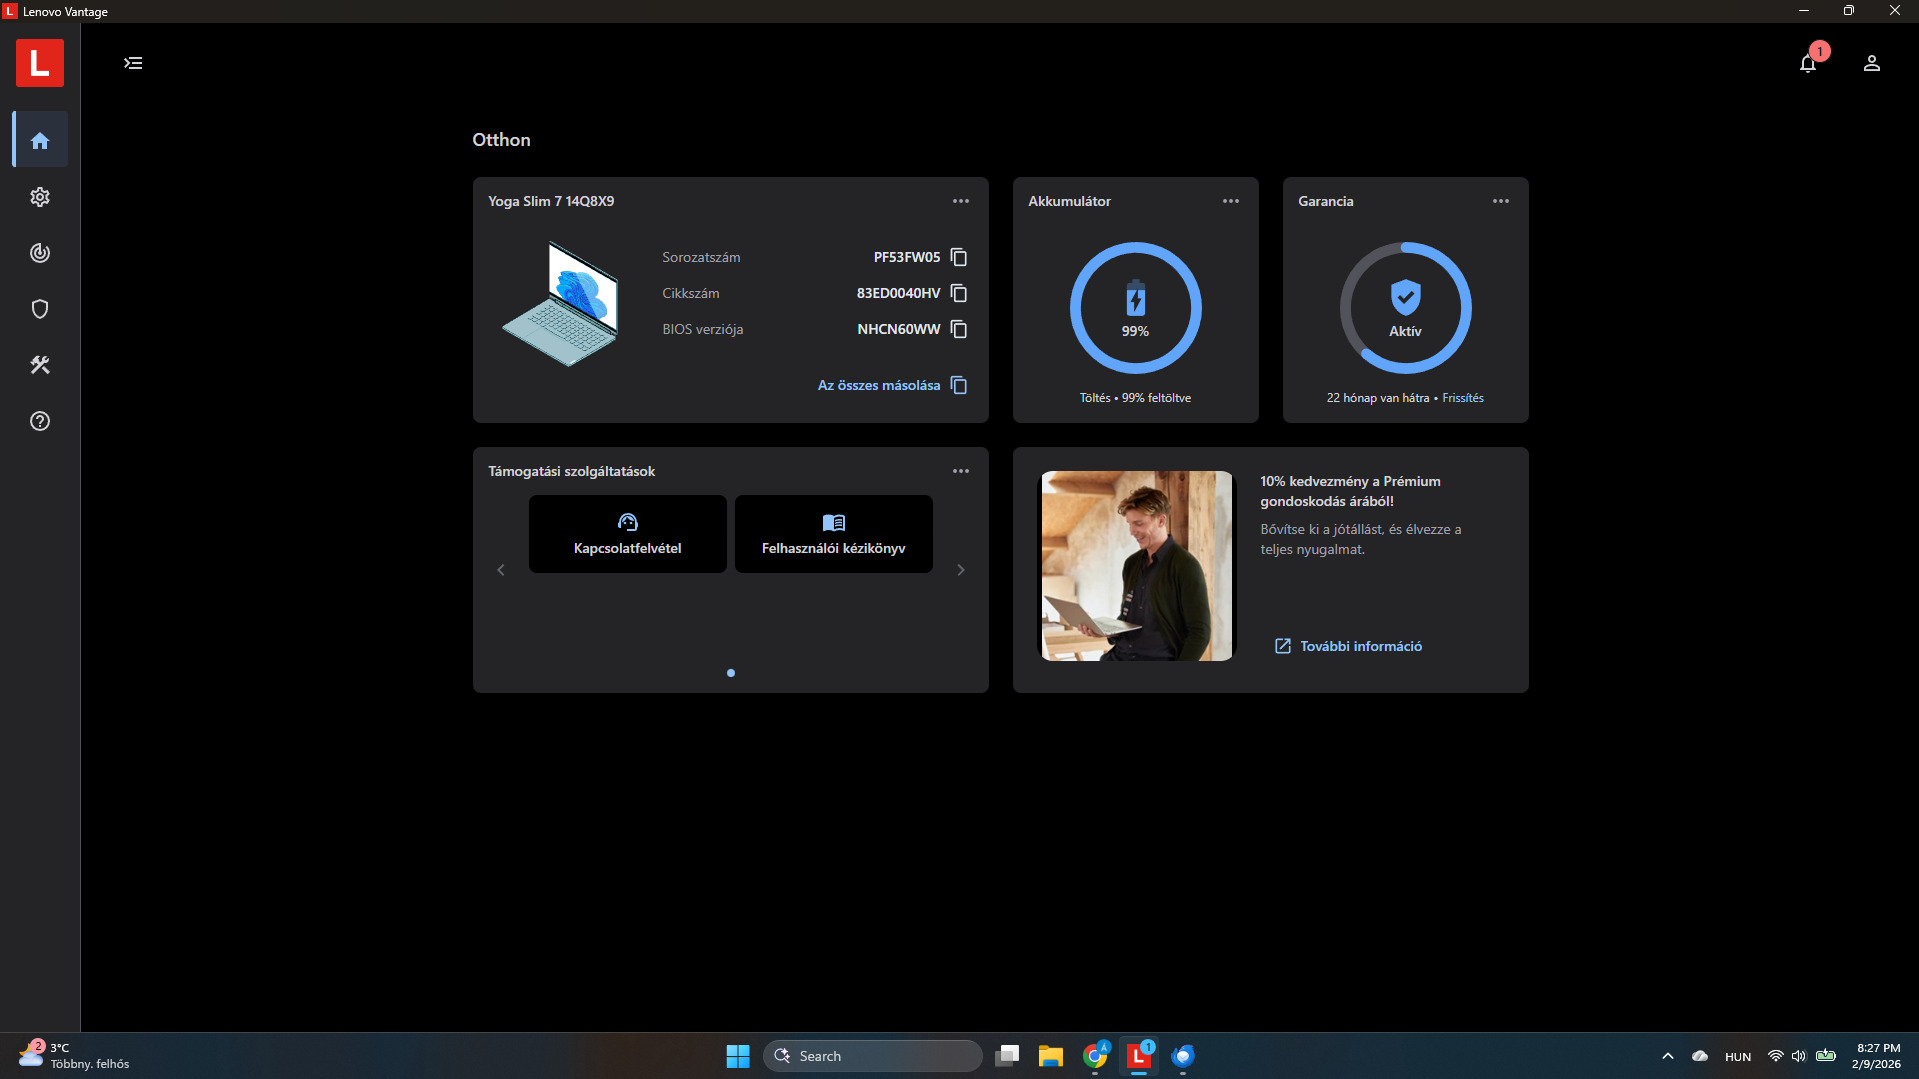This screenshot has width=1919, height=1079.
Task: Copy the part number 83ED0040HV
Action: click(958, 293)
